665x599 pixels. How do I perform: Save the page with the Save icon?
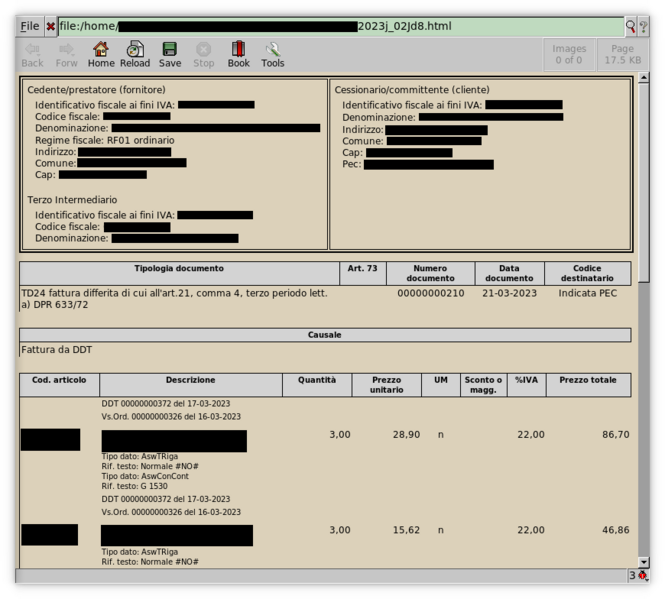tap(170, 54)
